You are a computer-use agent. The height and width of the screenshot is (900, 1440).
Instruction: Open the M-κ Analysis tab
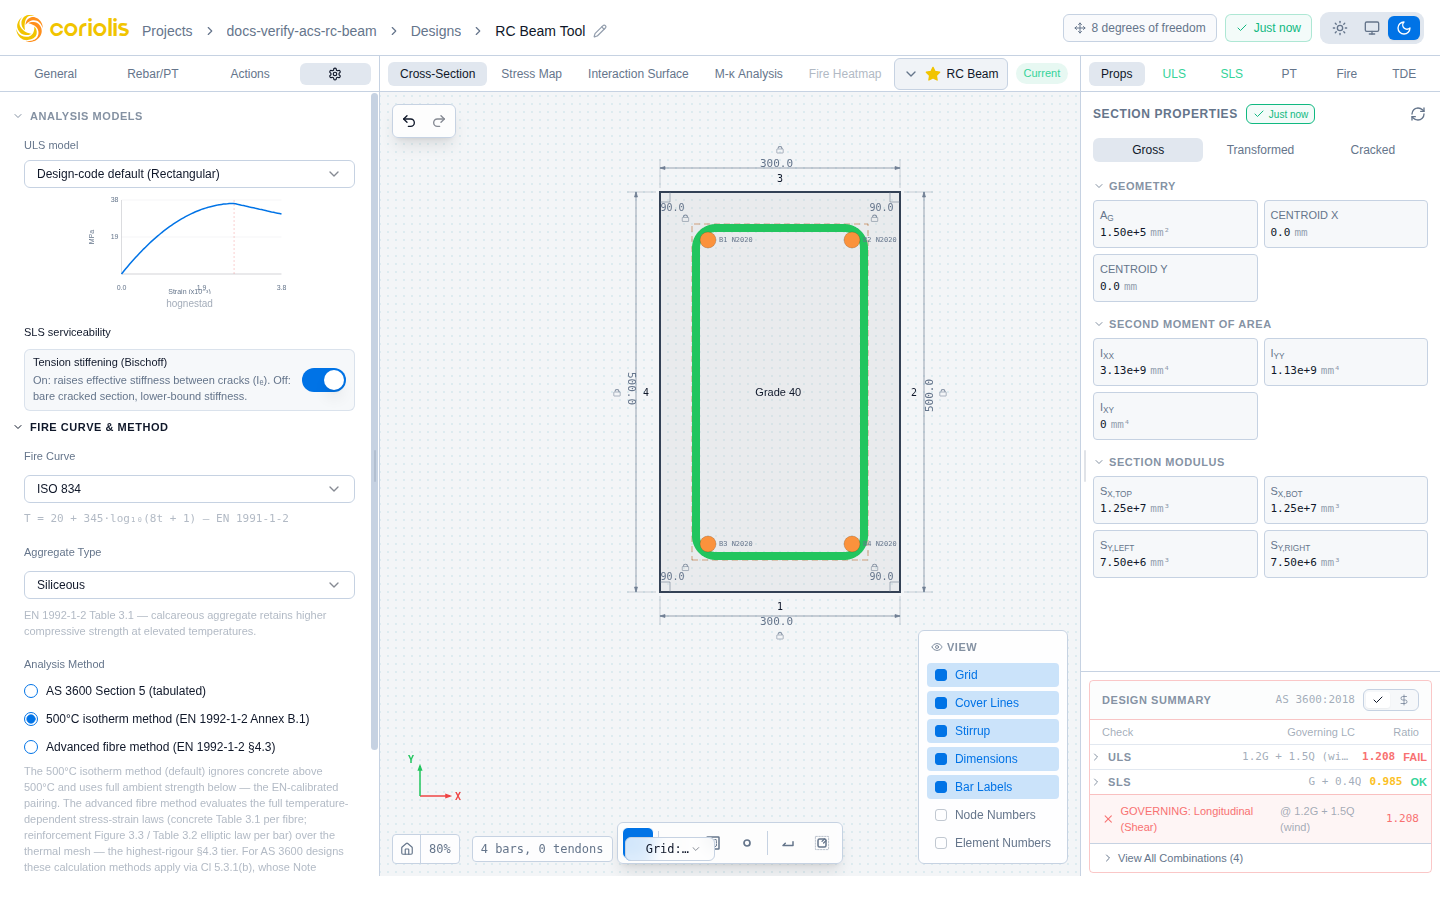[748, 74]
